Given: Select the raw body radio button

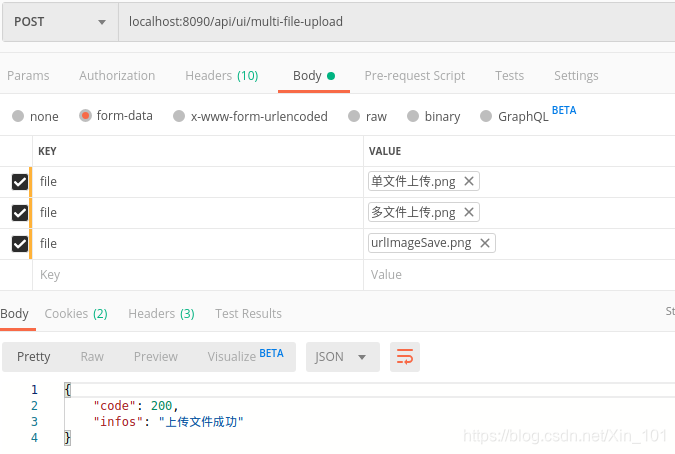Looking at the screenshot, I should pos(354,116).
